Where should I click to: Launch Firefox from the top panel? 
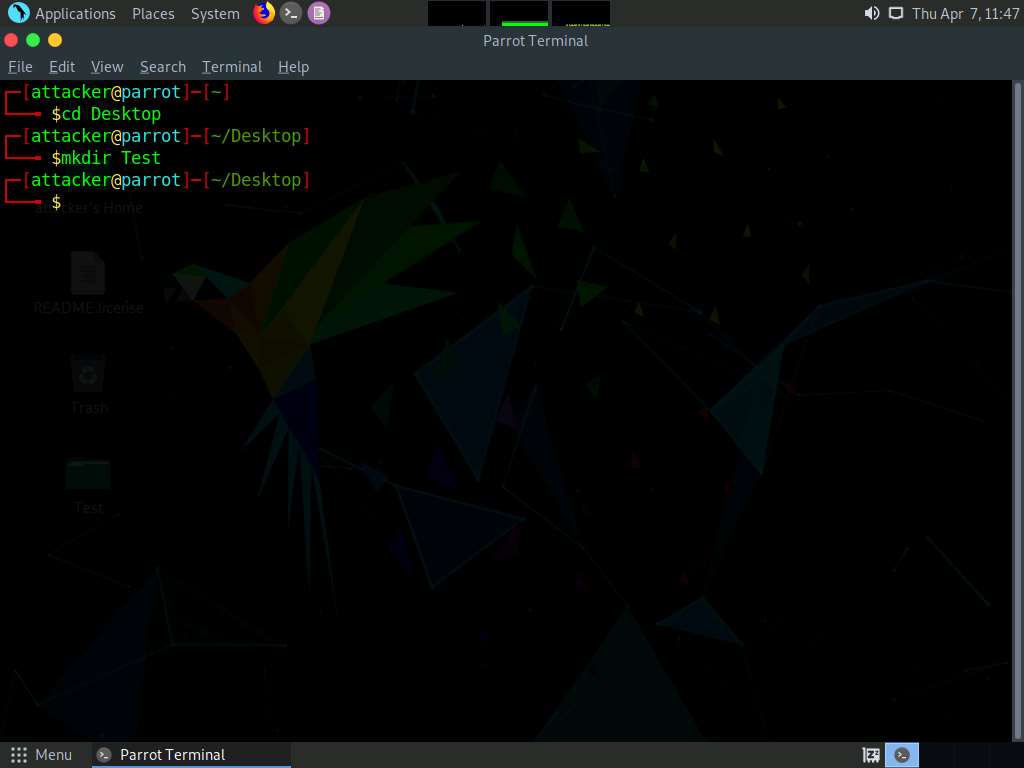(264, 13)
